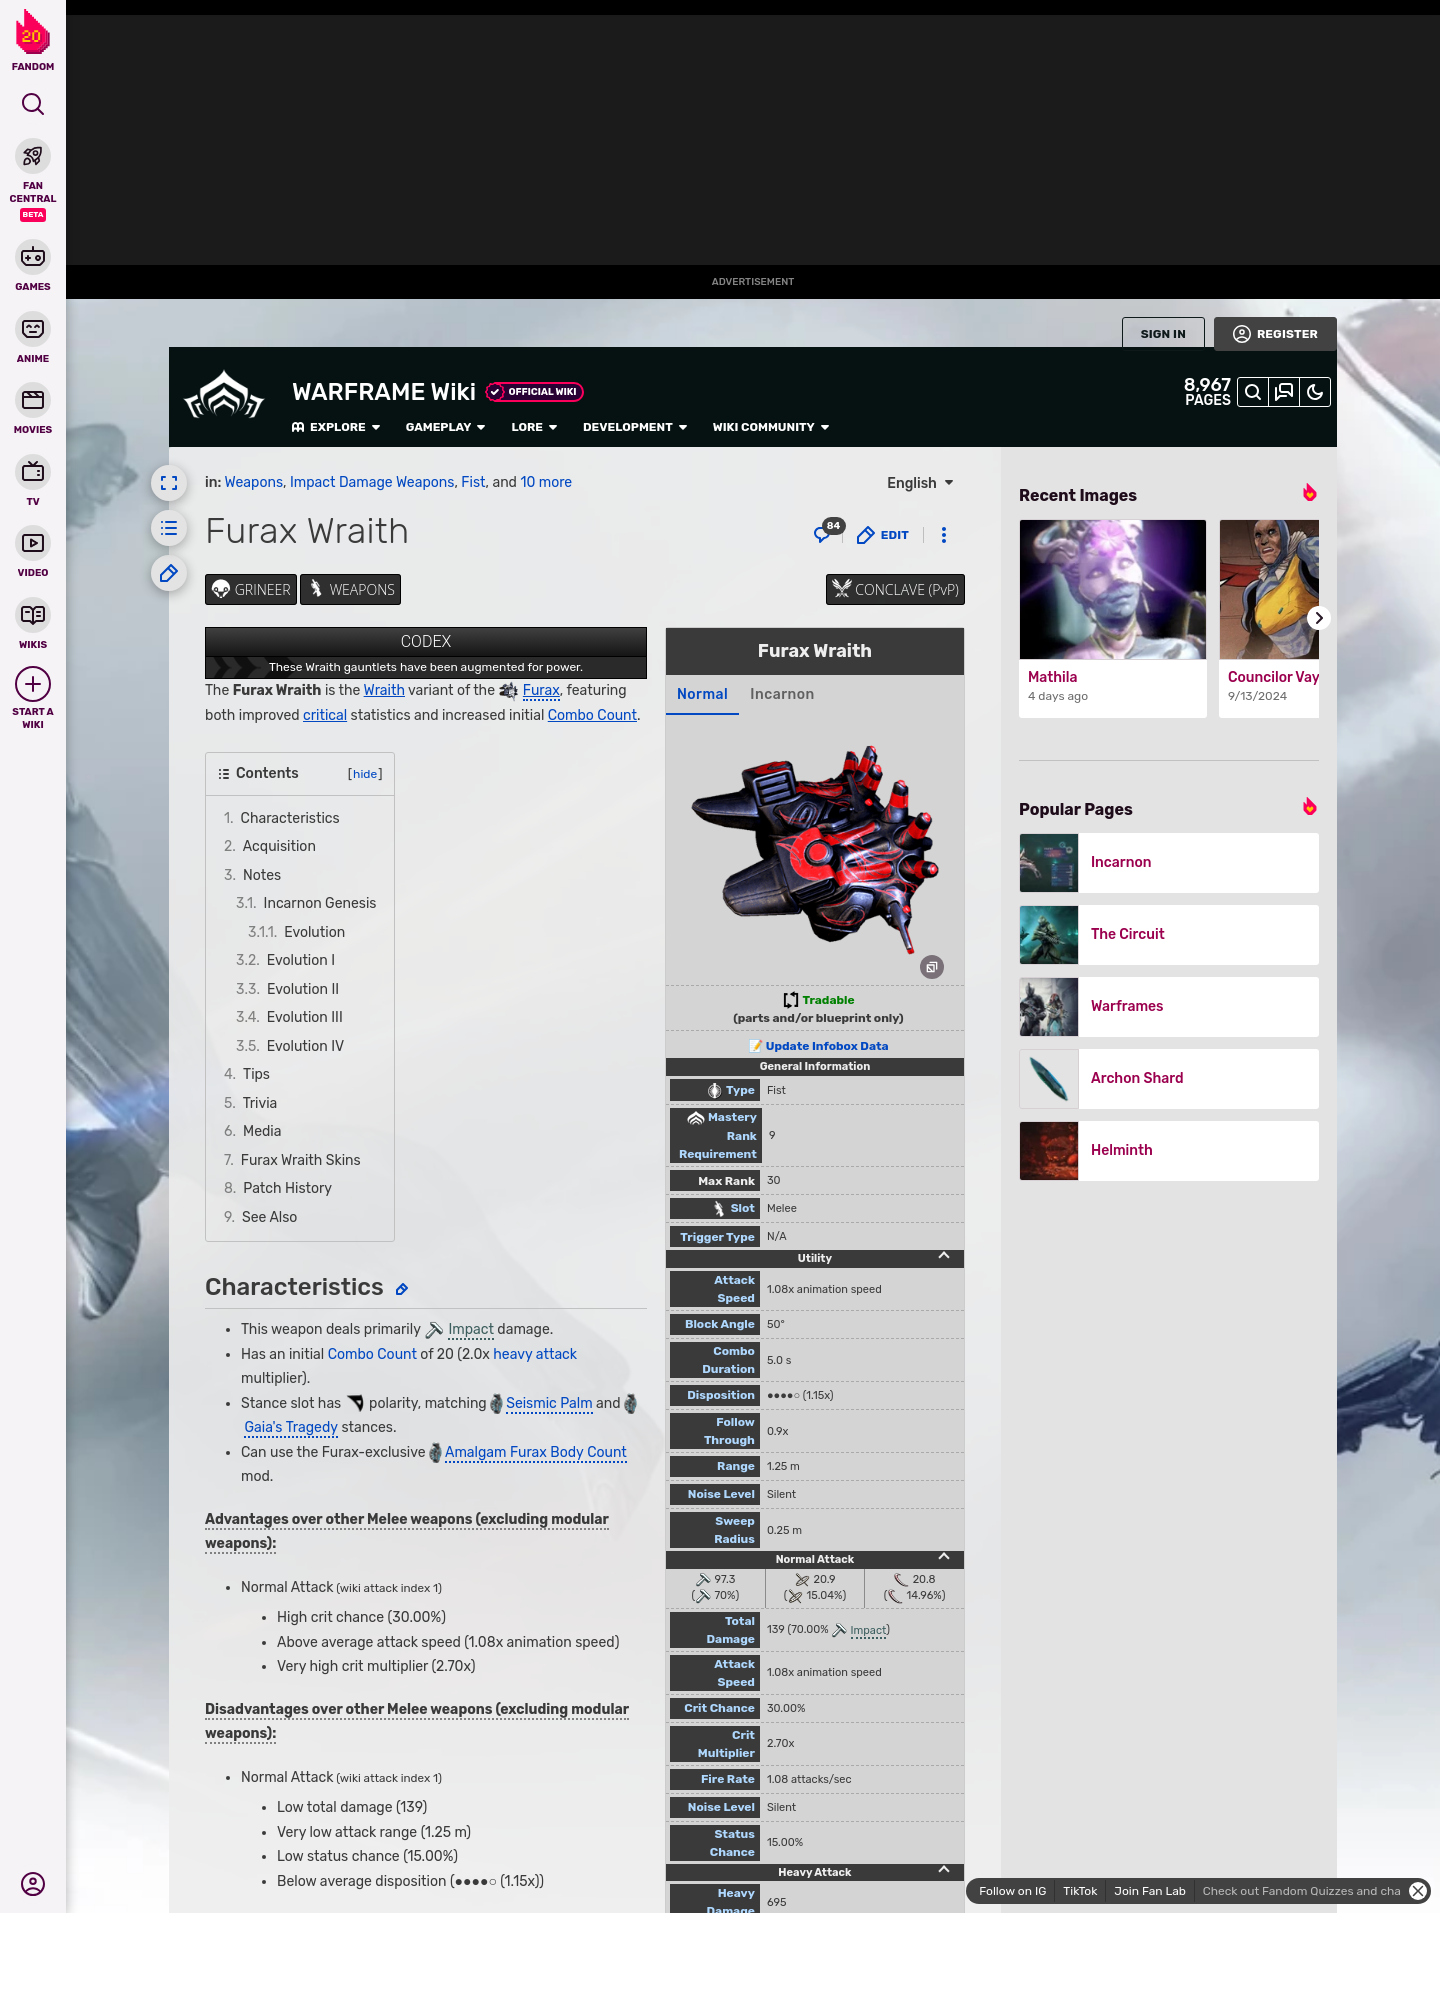
Task: Show next Recent Images with arrow
Action: pyautogui.click(x=1319, y=618)
